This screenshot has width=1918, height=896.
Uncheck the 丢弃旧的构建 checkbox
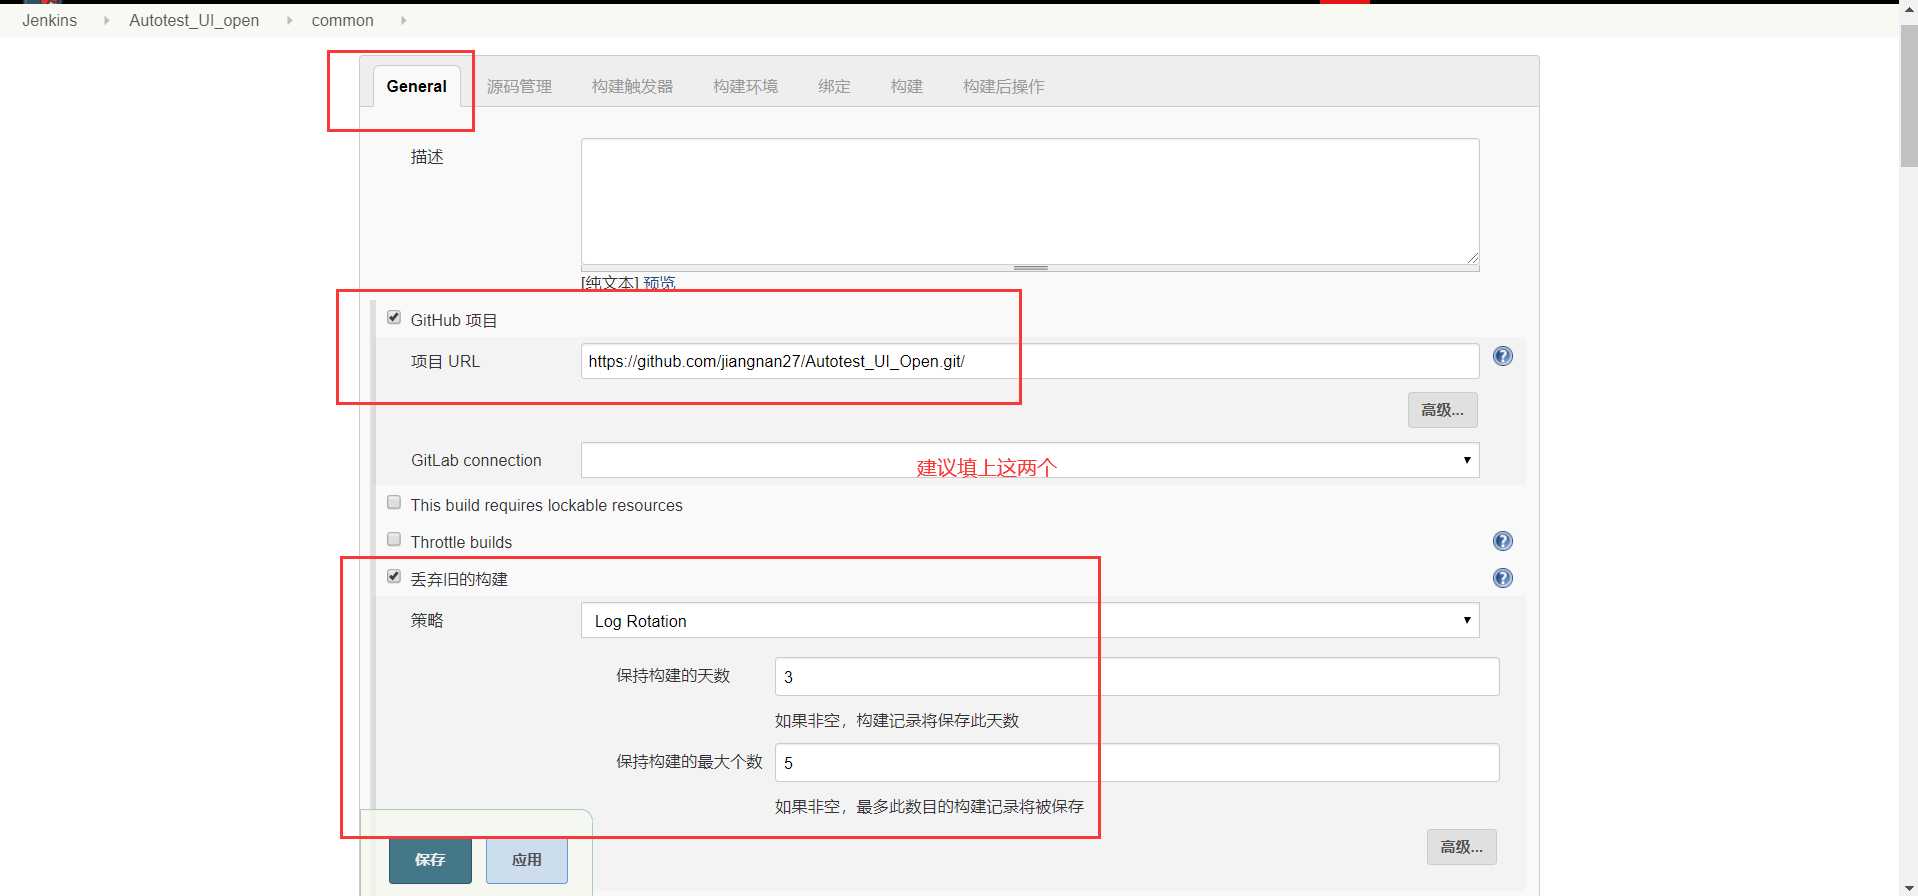(x=394, y=577)
